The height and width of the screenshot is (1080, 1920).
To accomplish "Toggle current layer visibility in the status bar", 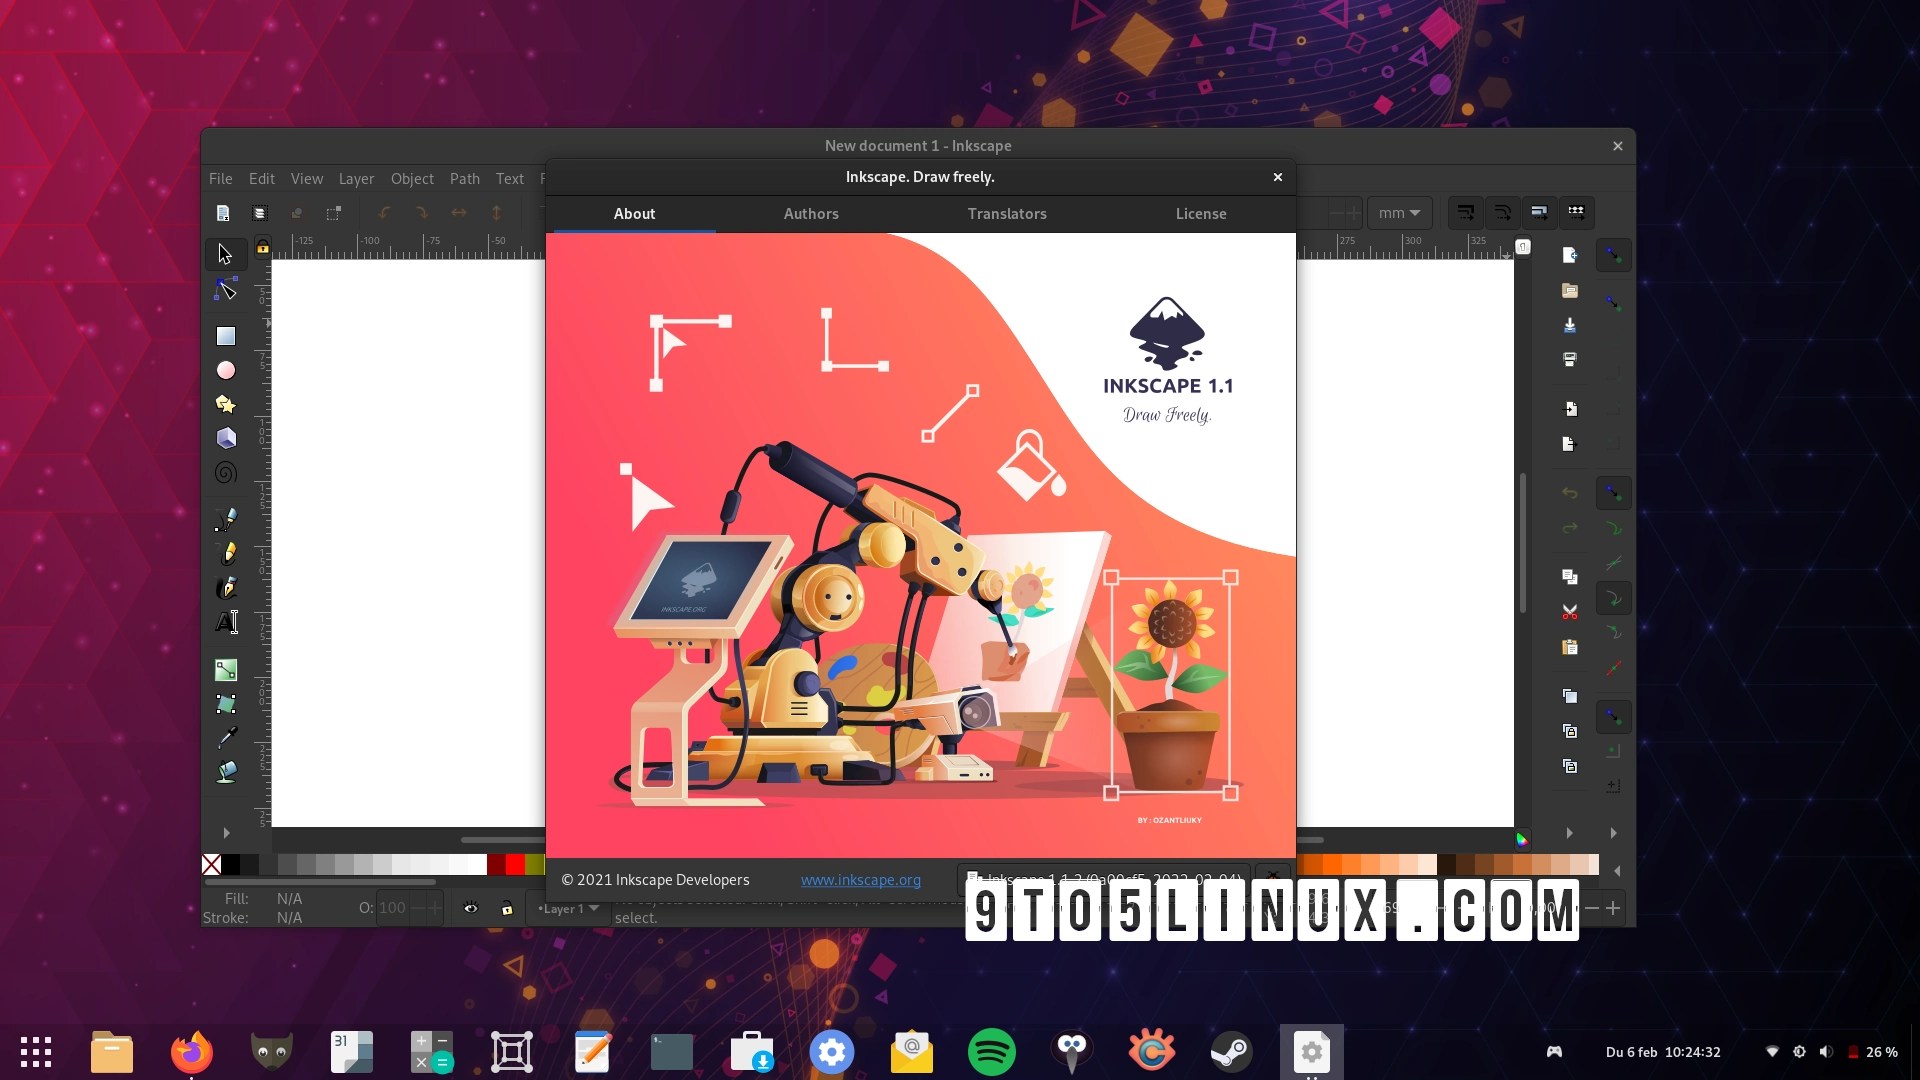I will tap(471, 908).
